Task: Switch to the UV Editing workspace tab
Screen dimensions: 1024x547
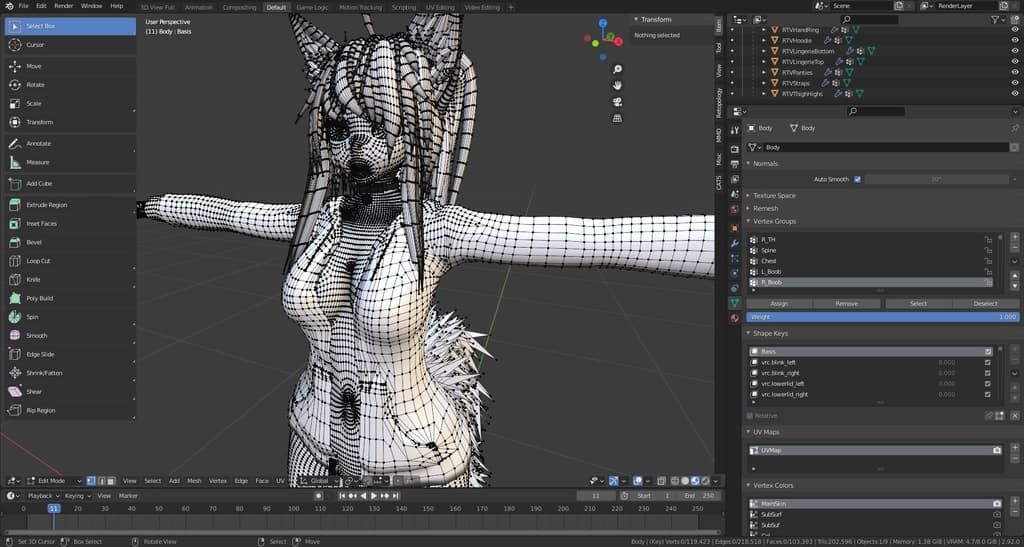Action: point(439,7)
